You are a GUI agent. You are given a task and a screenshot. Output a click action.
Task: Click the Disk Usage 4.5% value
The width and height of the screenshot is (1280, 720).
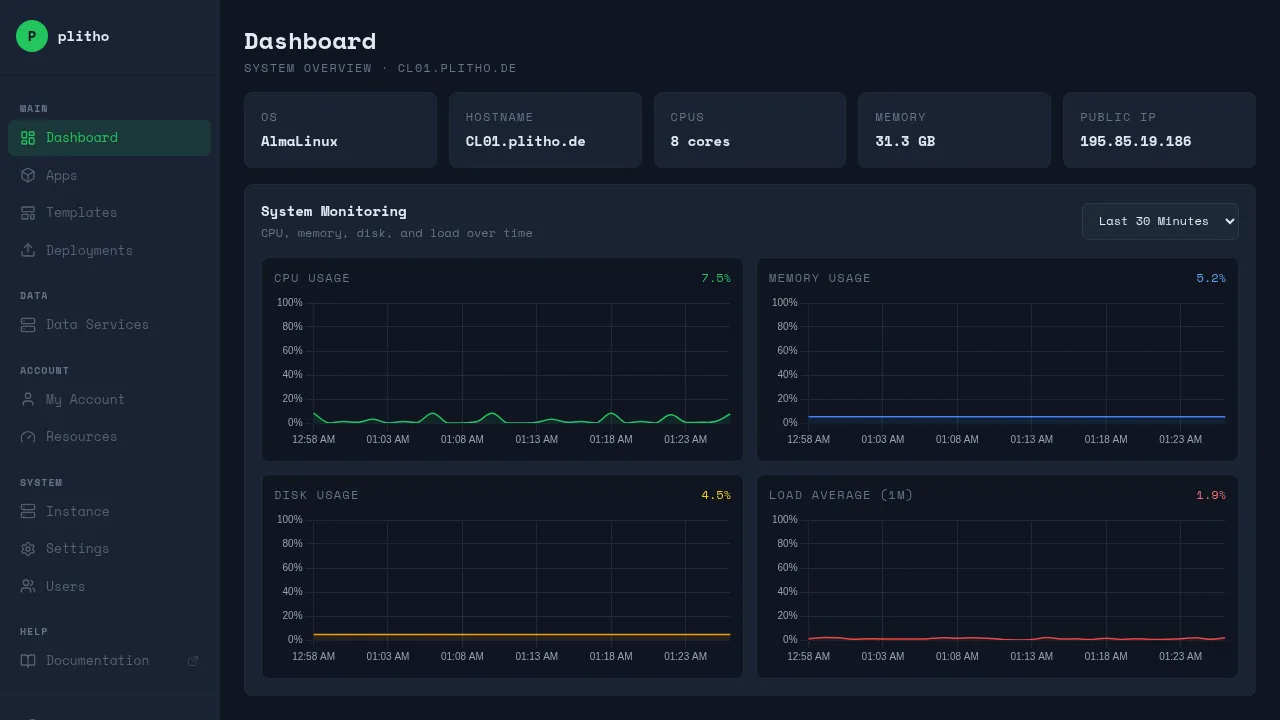point(715,495)
